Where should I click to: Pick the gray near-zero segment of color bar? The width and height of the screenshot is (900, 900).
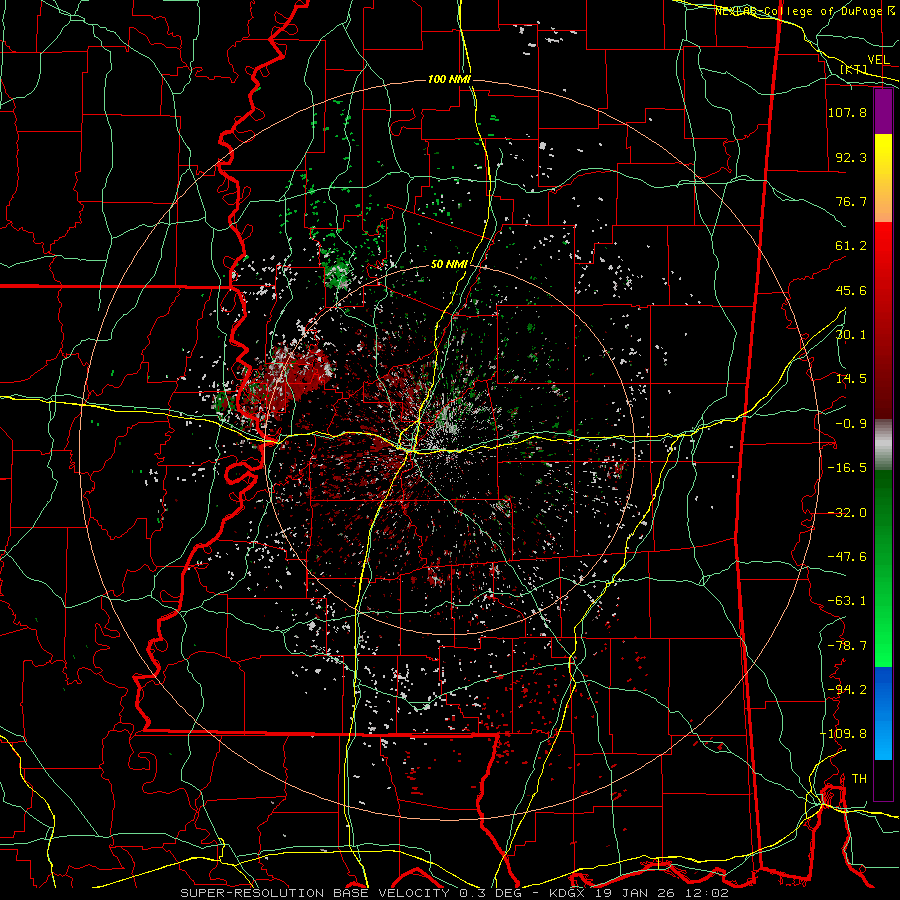tap(883, 445)
